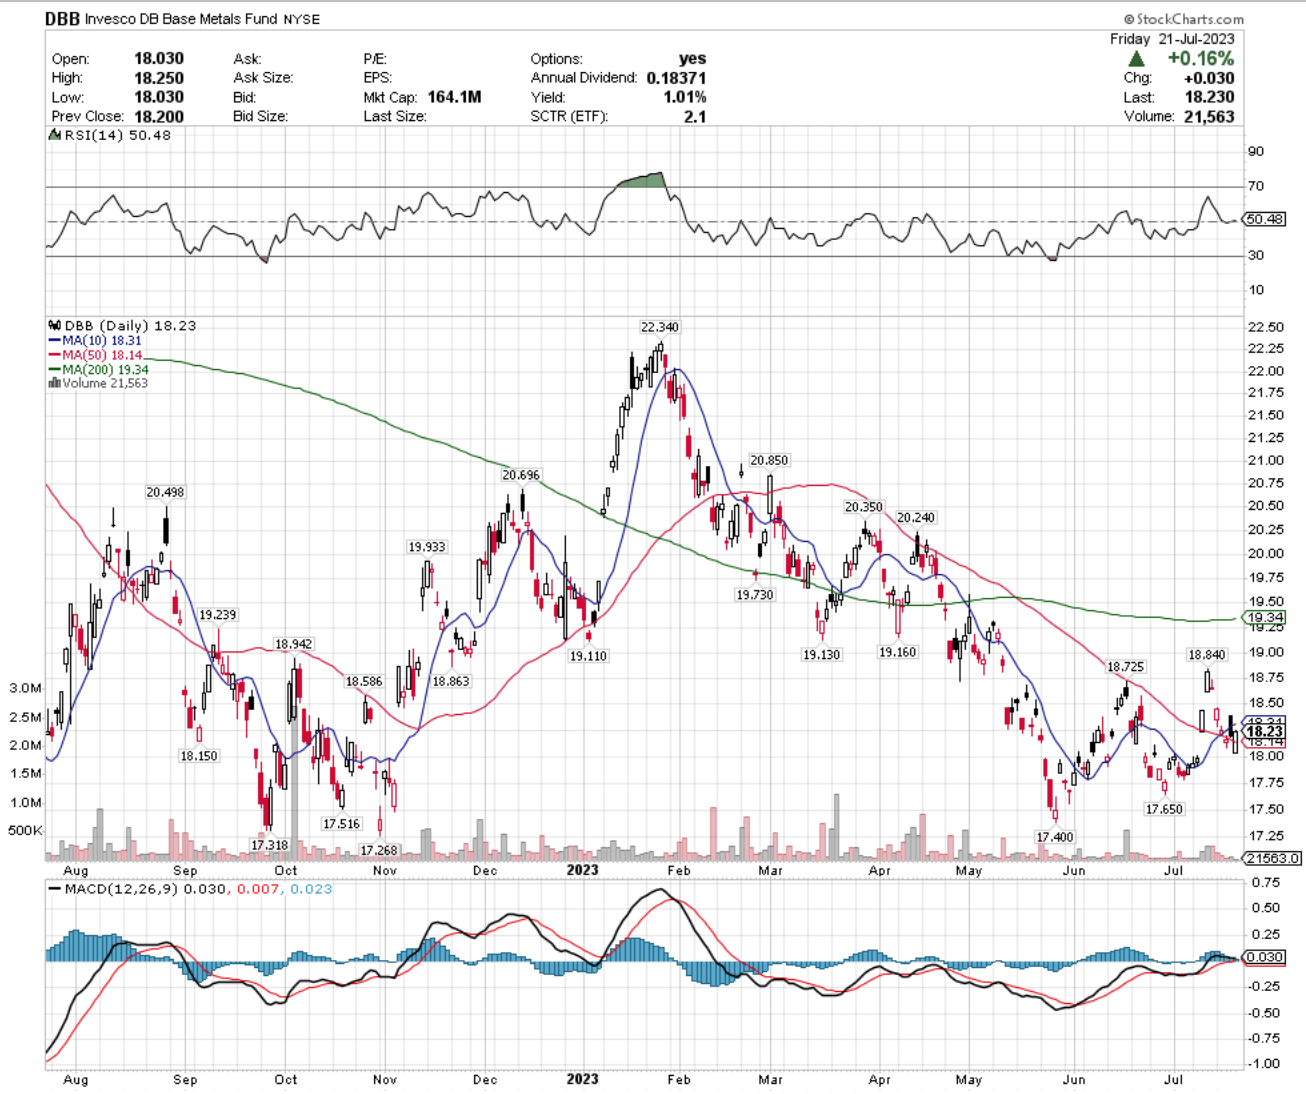
Task: Click the green up-arrow change indicator
Action: pos(1137,59)
